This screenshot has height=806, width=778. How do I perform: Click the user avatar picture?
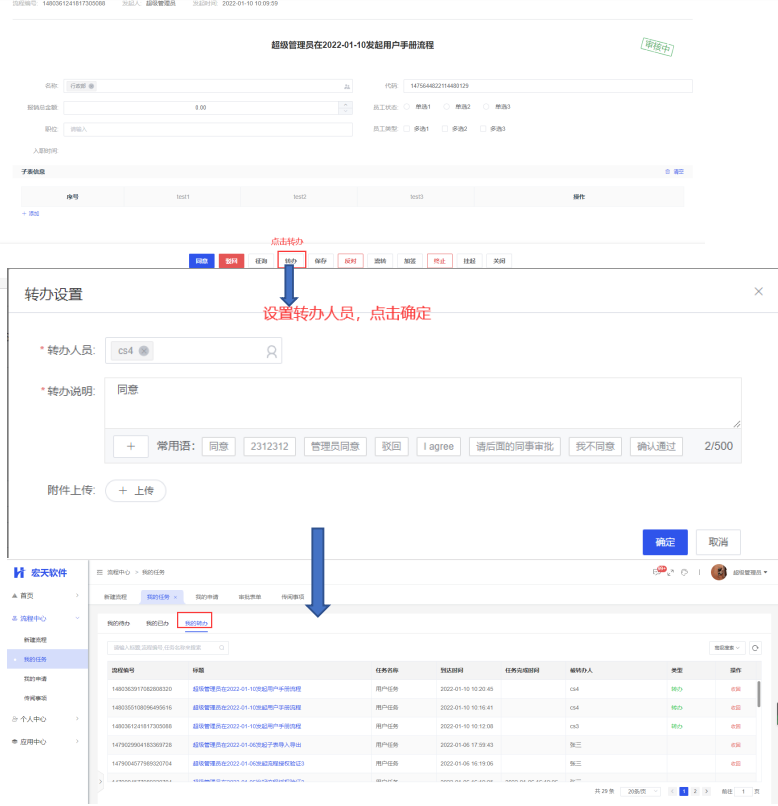719,572
